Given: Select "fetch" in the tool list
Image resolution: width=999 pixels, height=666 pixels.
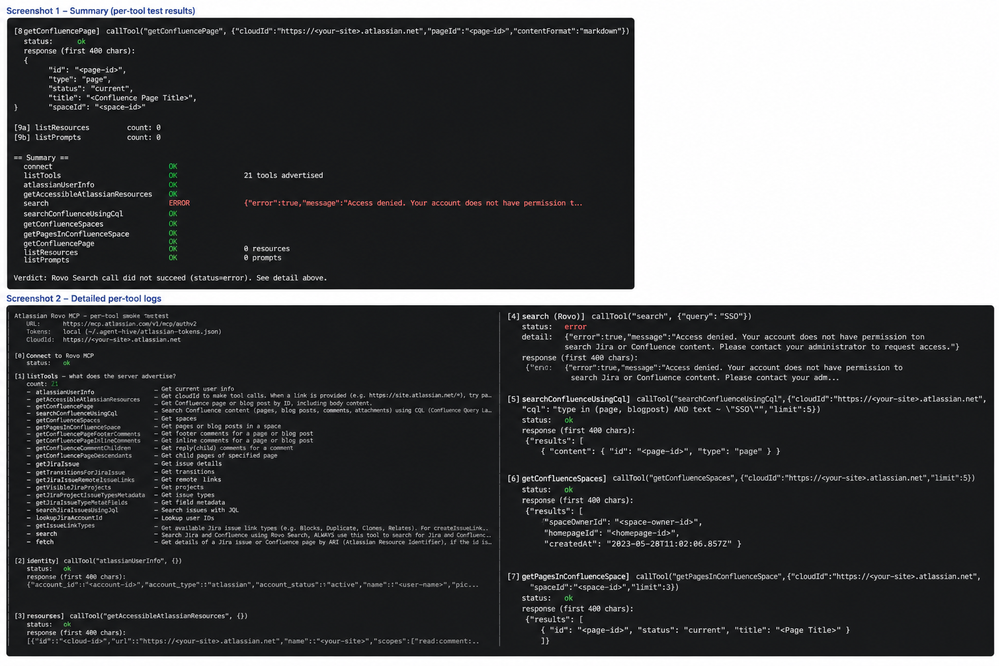Looking at the screenshot, I should (45, 542).
